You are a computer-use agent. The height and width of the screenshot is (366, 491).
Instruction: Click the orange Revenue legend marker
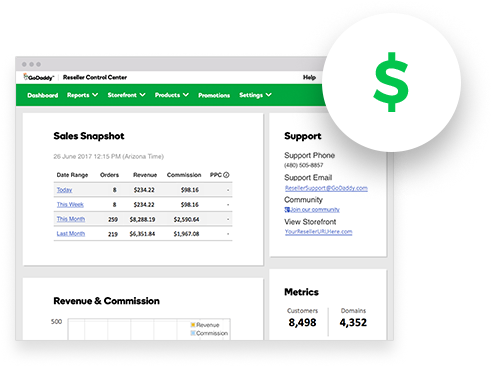tap(193, 325)
